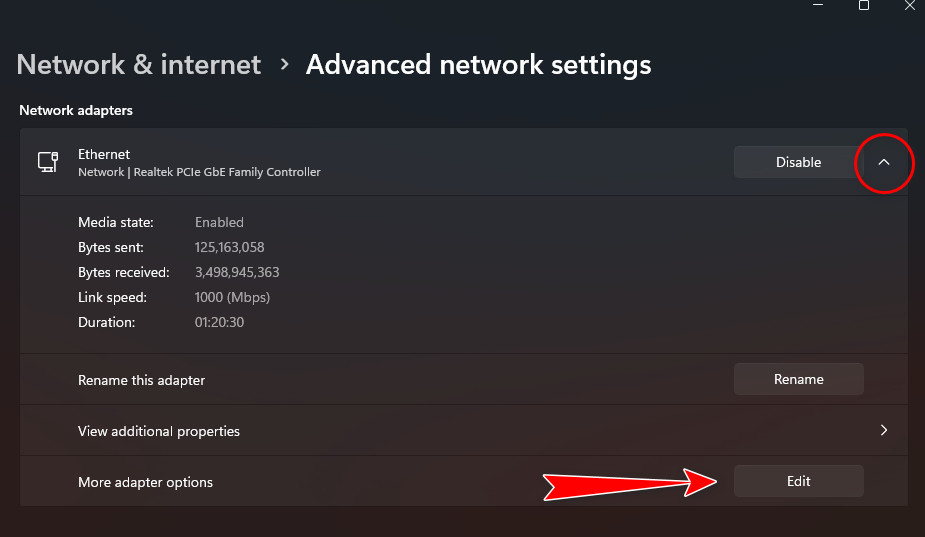Image resolution: width=925 pixels, height=537 pixels.
Task: Click the Link speed 1000 (Mbps) value
Action: (x=232, y=297)
